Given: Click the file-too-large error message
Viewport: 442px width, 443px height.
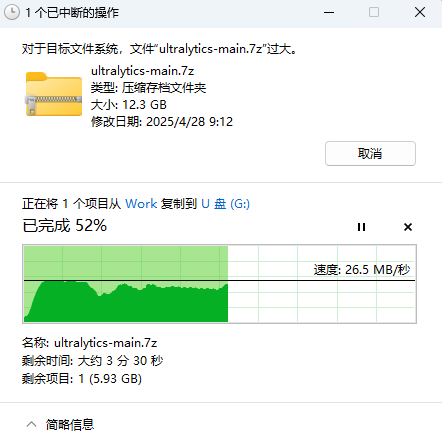Looking at the screenshot, I should (159, 49).
